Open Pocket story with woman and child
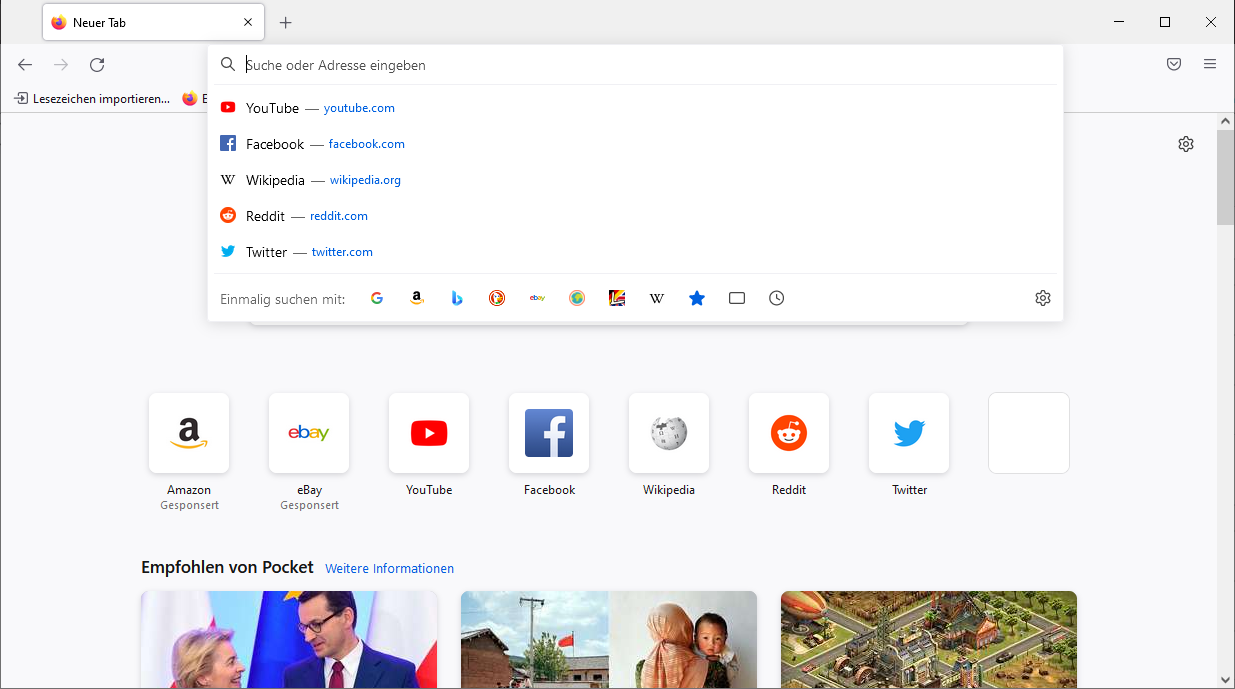The image size is (1235, 689). pos(609,640)
